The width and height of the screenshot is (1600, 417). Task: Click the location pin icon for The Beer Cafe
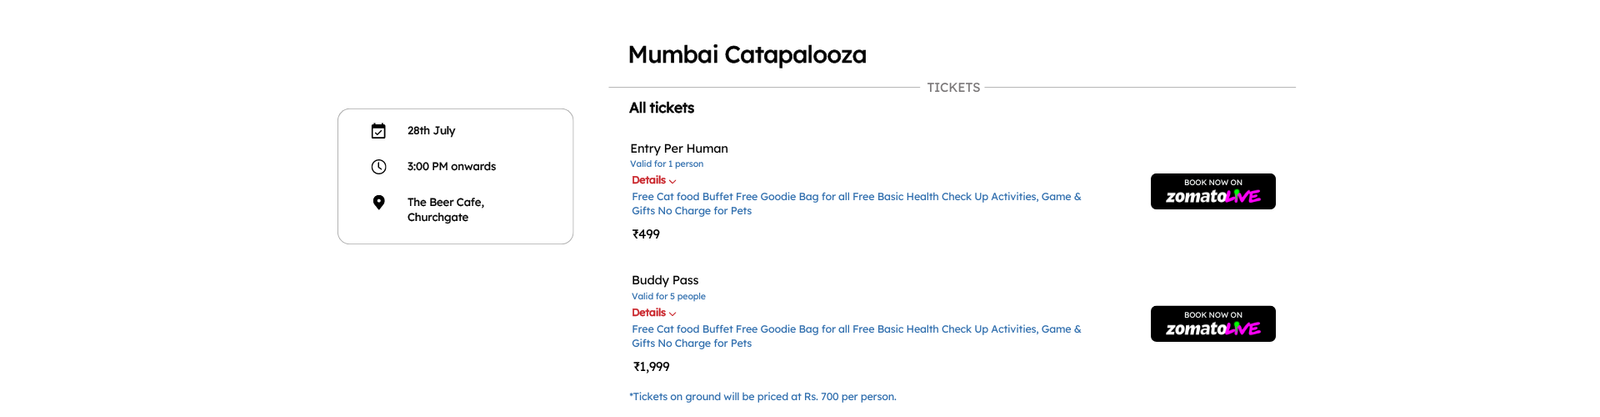pos(378,203)
